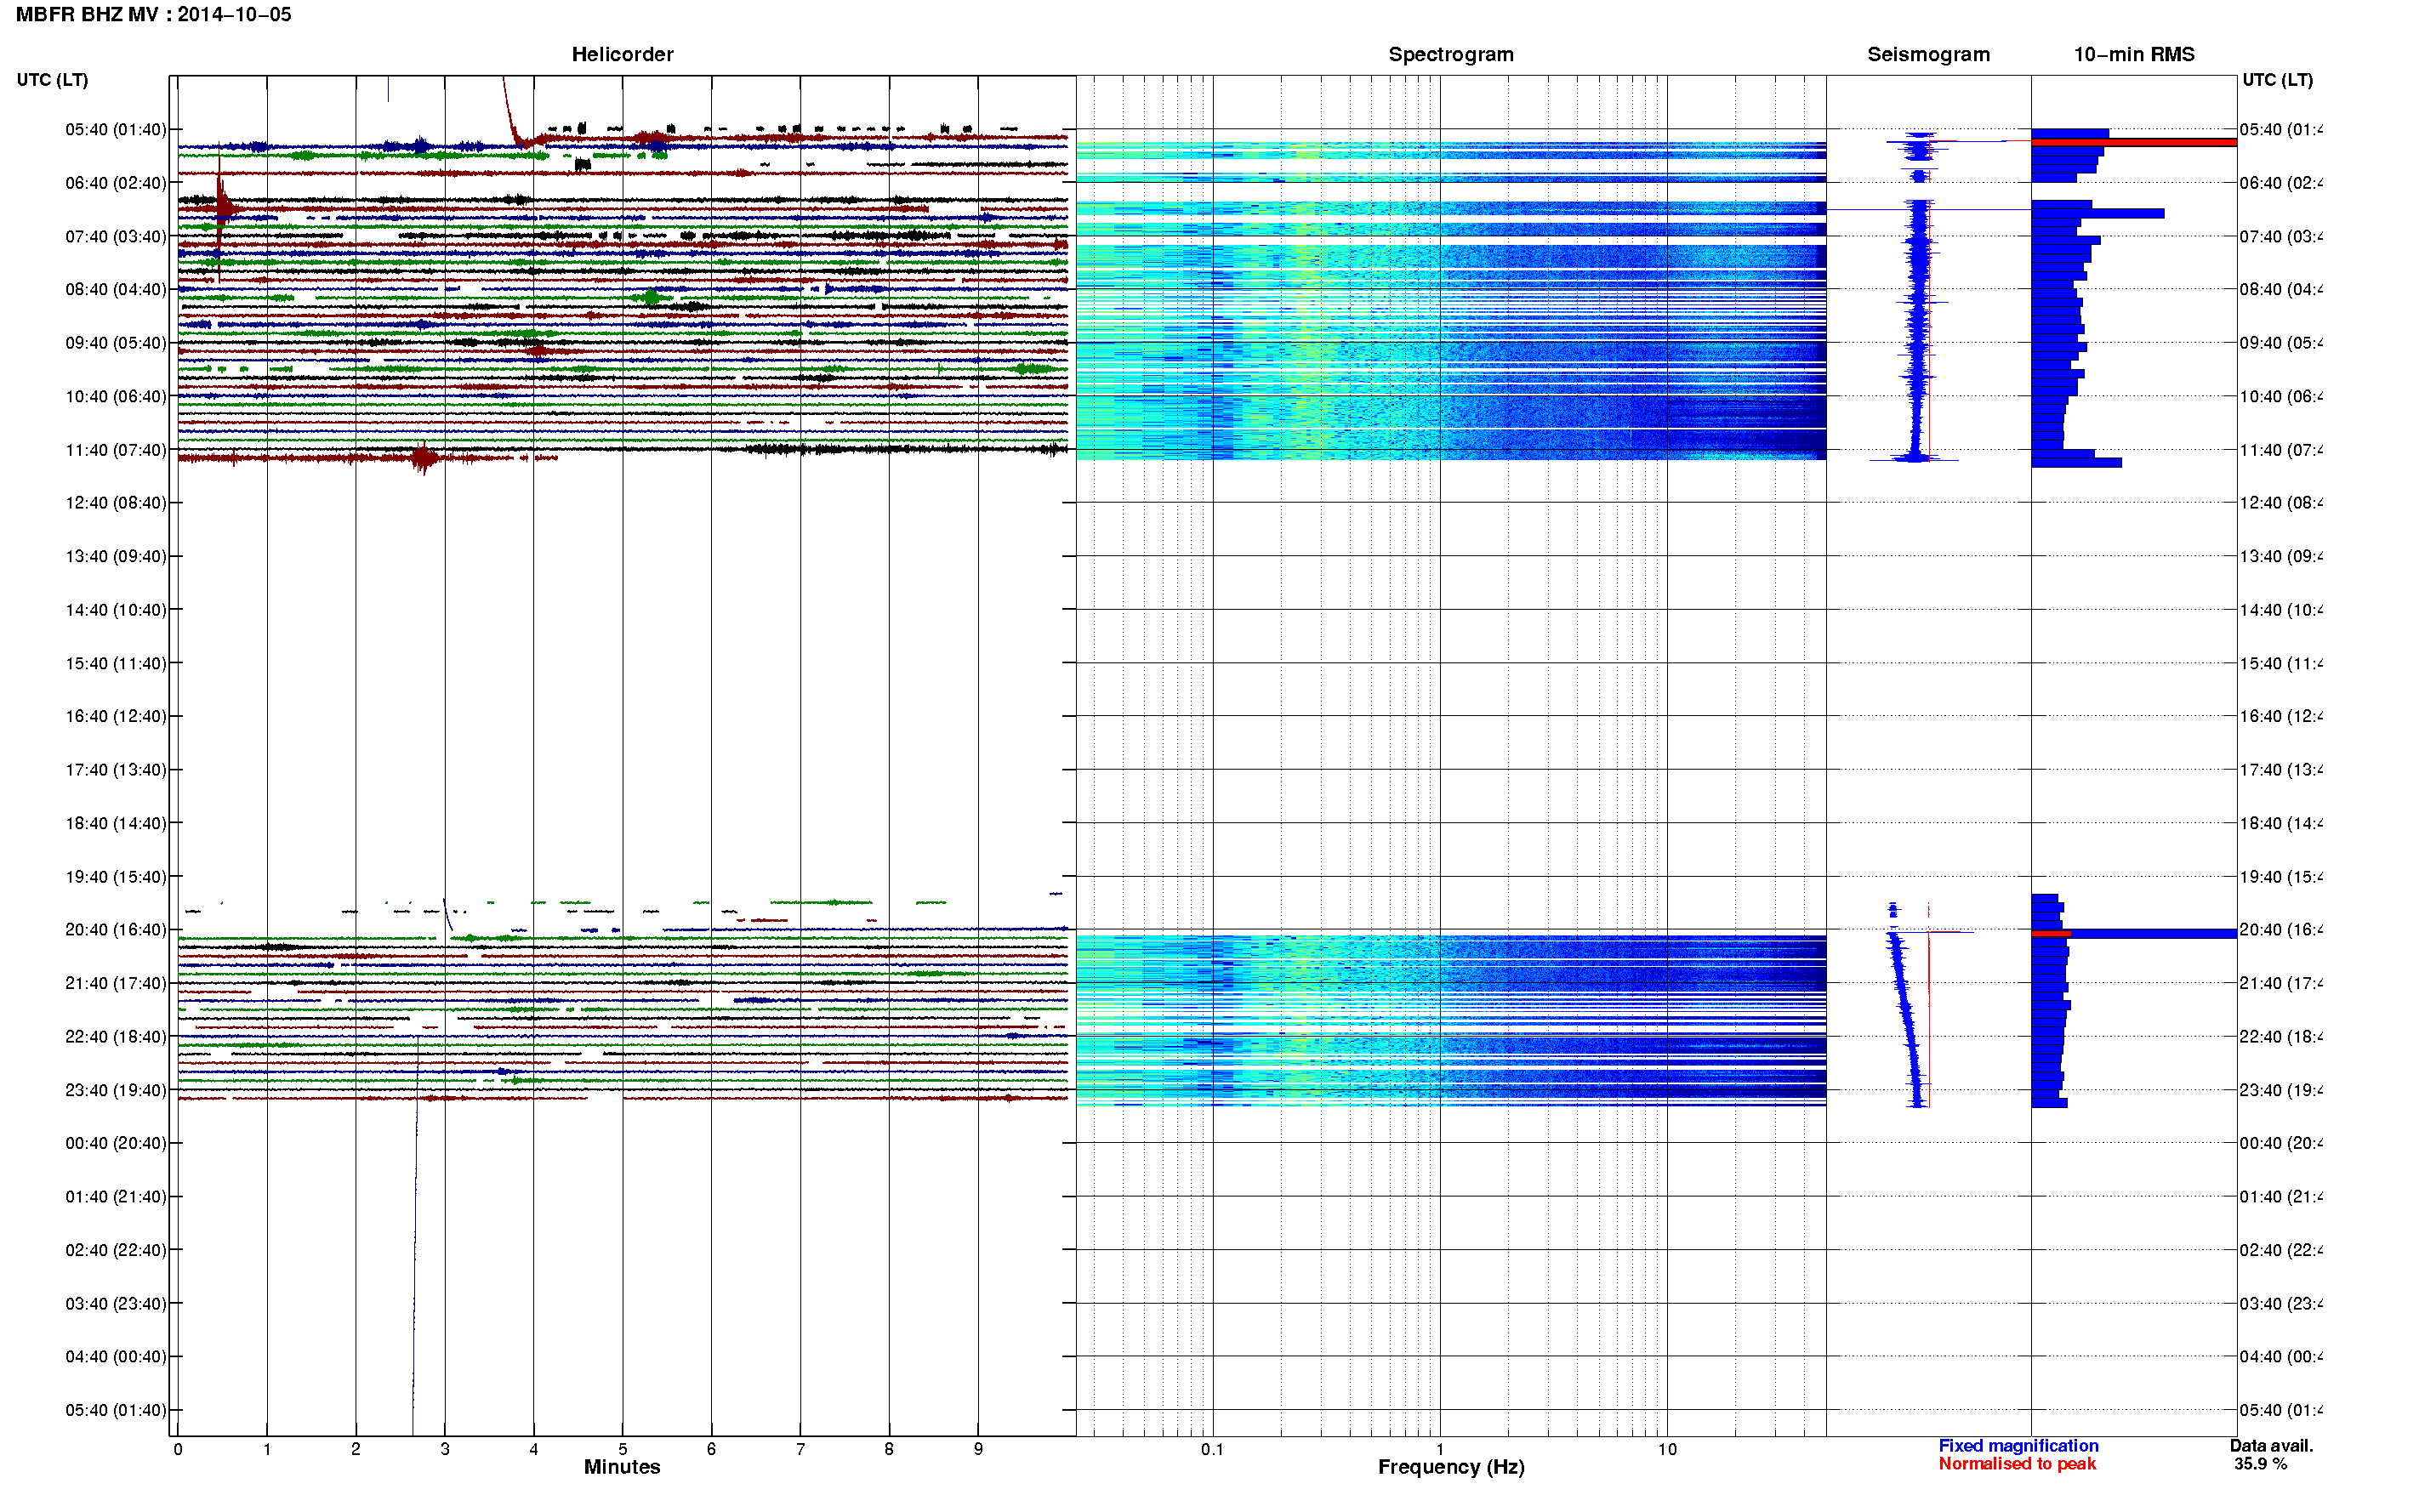Select the 'Helicorder' panel heading
Viewport: 2419px width, 1512px height.
pyautogui.click(x=622, y=54)
